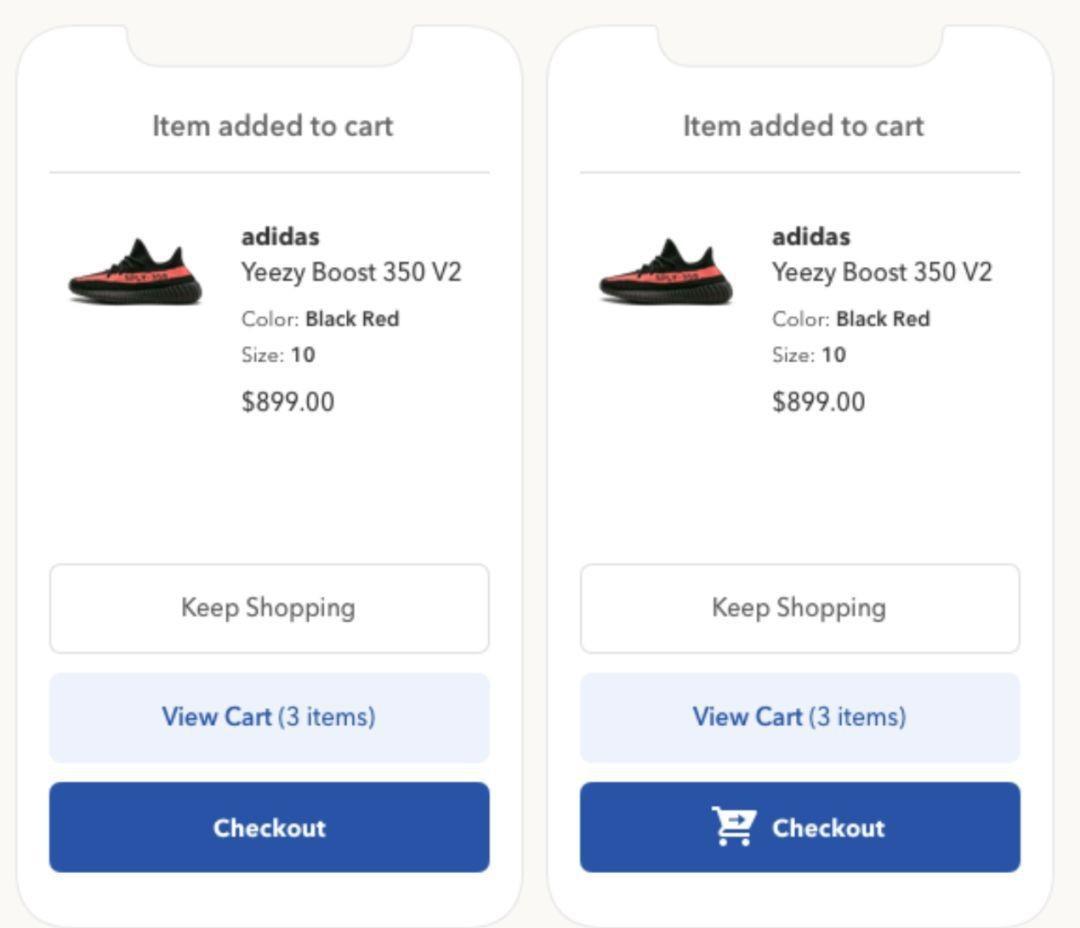
Task: Click the $899.00 price on left phone
Action: (288, 402)
